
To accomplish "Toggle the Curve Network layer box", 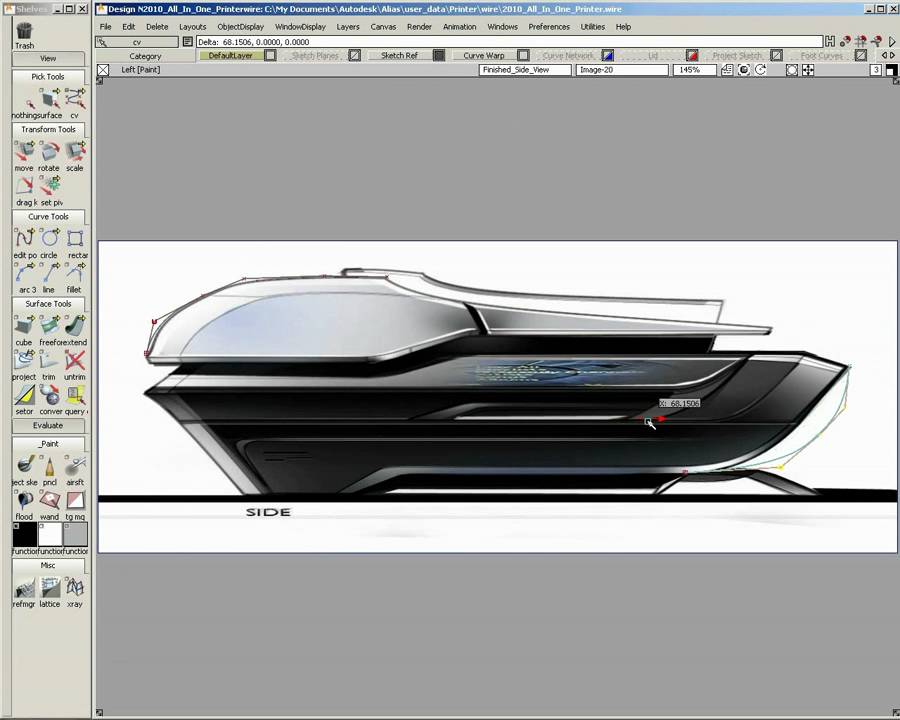I will tap(607, 56).
